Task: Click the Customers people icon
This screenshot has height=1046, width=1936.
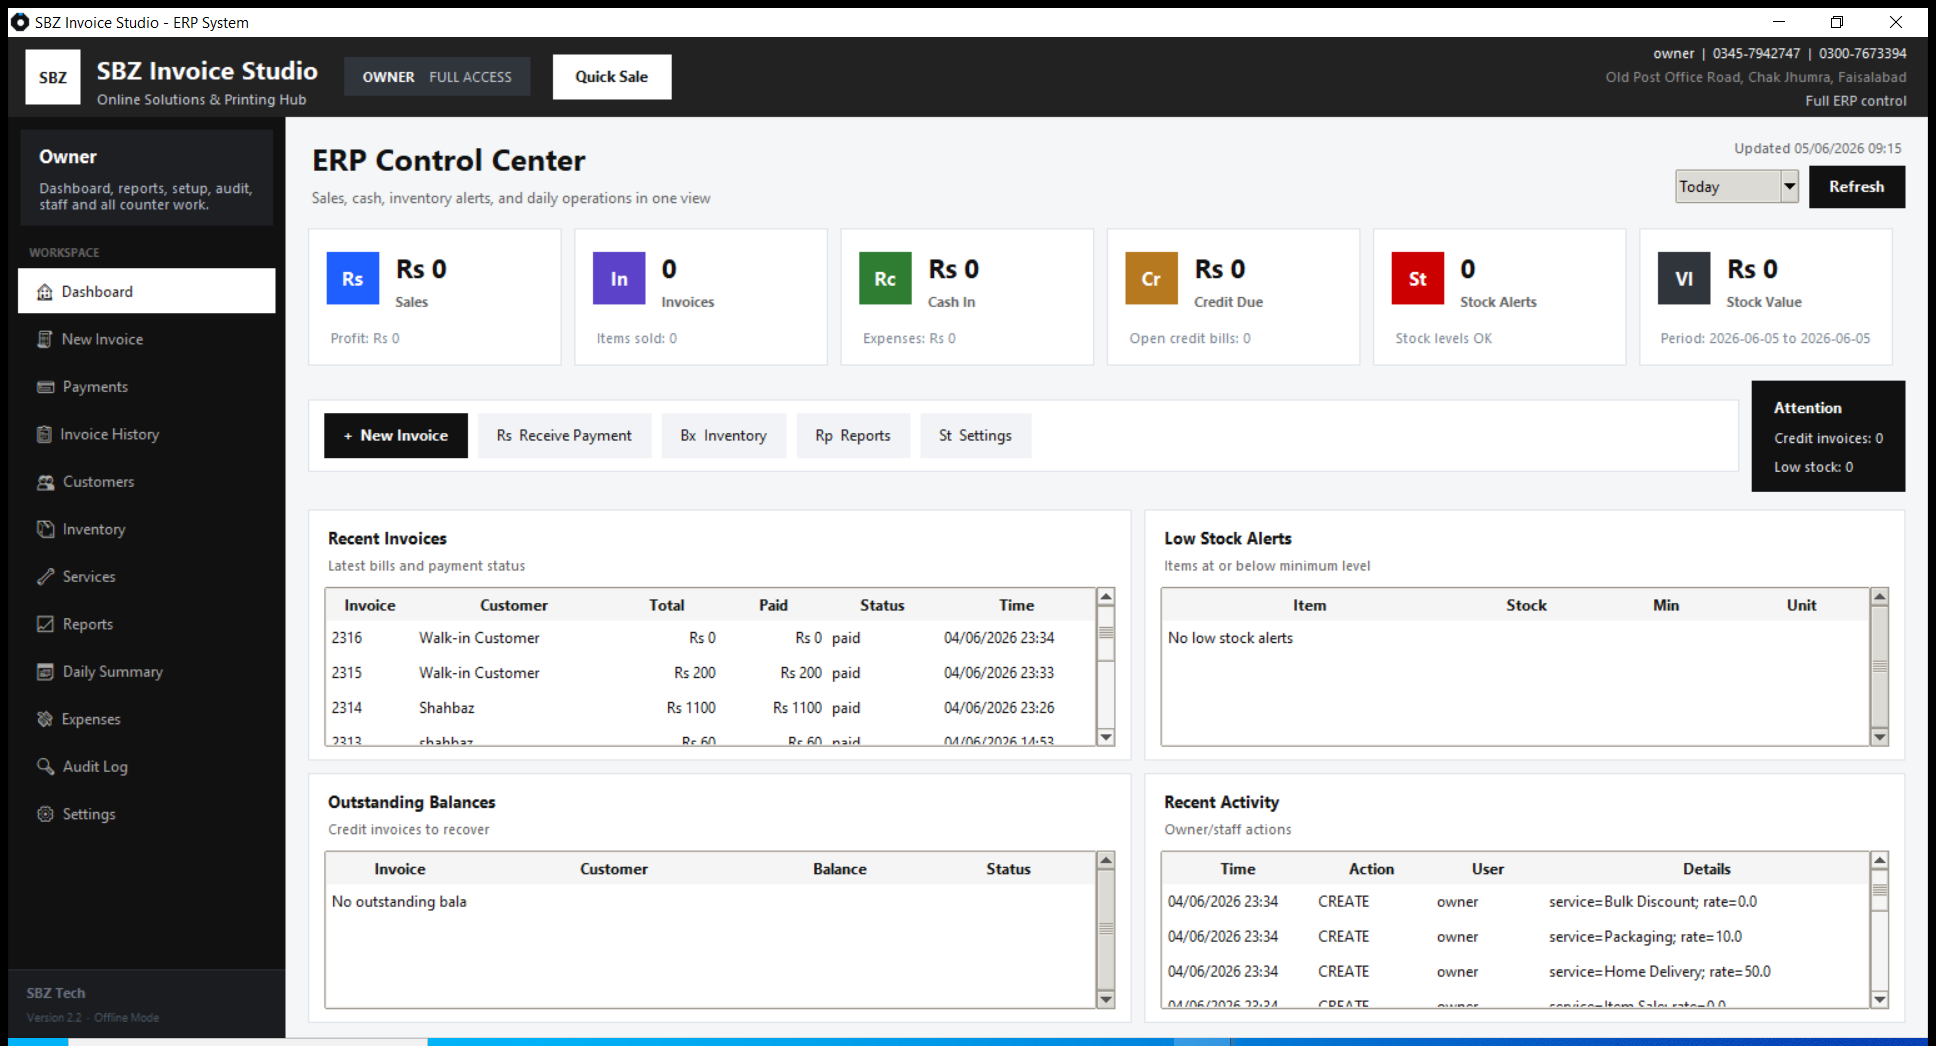Action: pyautogui.click(x=45, y=482)
